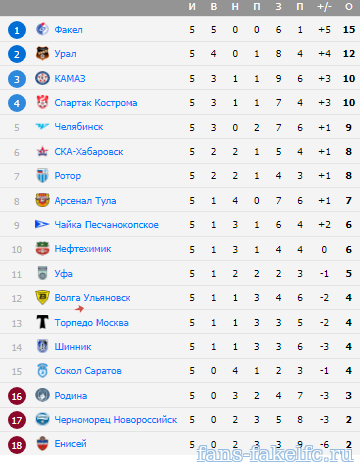Click the О points column header
Image resolution: width=364 pixels, height=472 pixels.
(349, 7)
